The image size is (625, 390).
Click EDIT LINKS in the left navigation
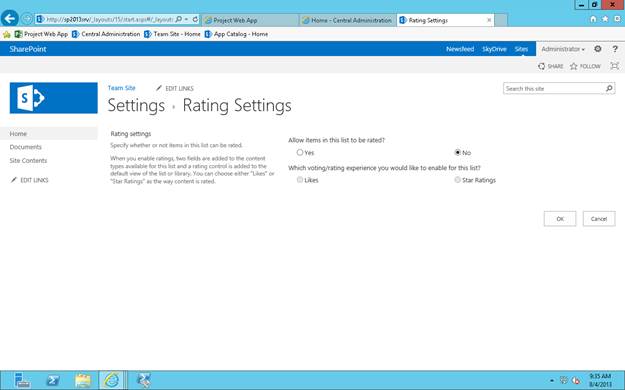pos(29,180)
